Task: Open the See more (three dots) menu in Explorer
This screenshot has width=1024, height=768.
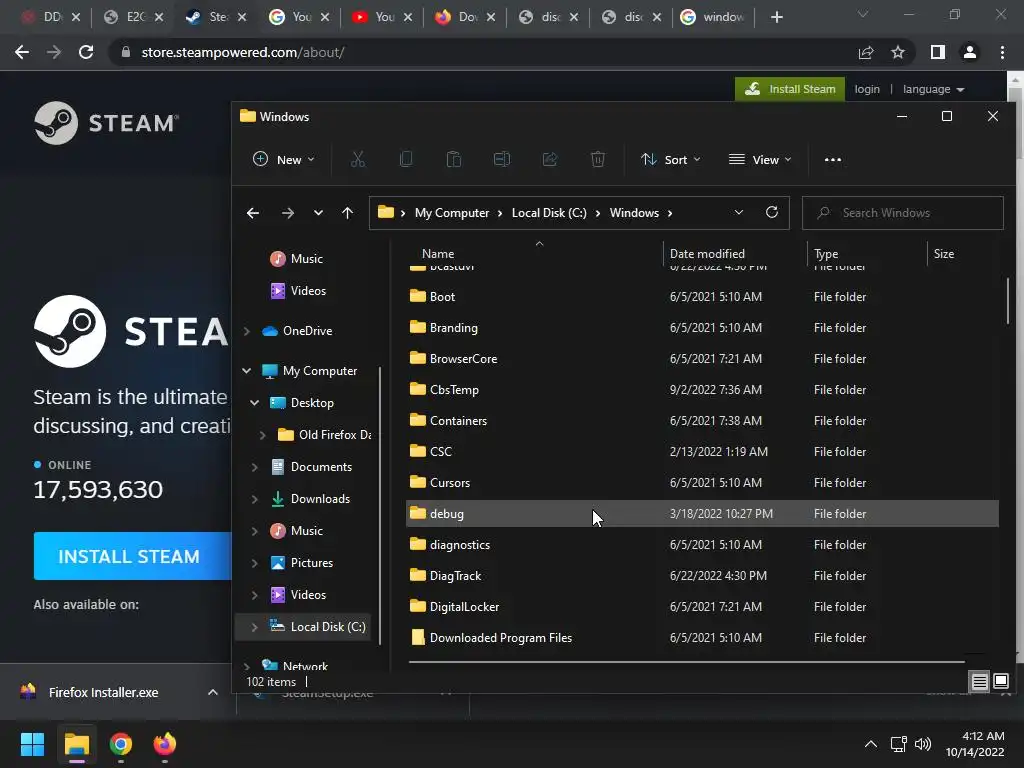Action: [x=833, y=159]
